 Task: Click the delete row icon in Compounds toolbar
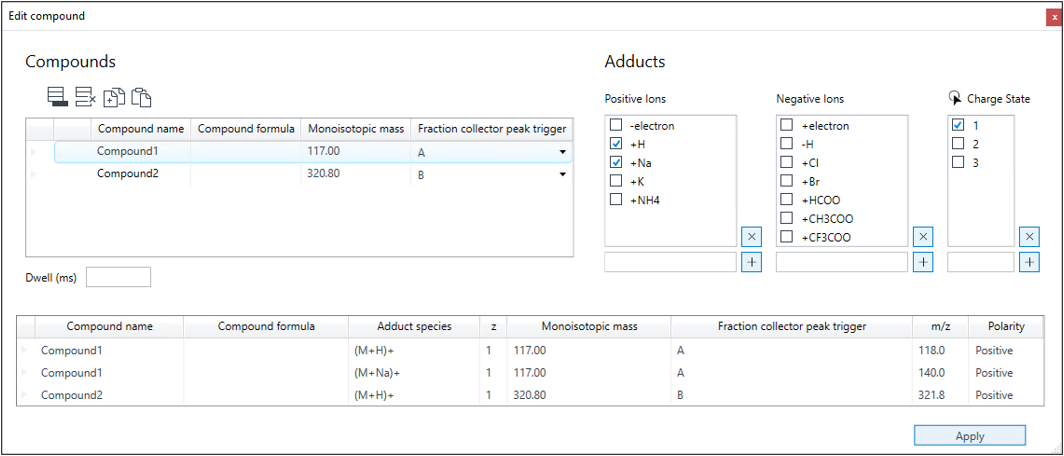click(x=86, y=97)
